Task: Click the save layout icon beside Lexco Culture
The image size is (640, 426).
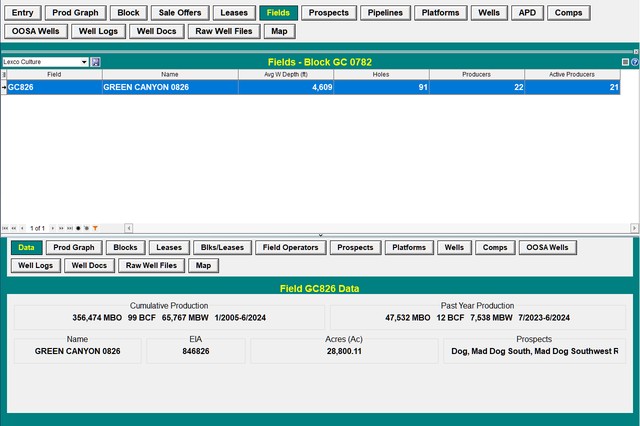Action: [x=96, y=62]
